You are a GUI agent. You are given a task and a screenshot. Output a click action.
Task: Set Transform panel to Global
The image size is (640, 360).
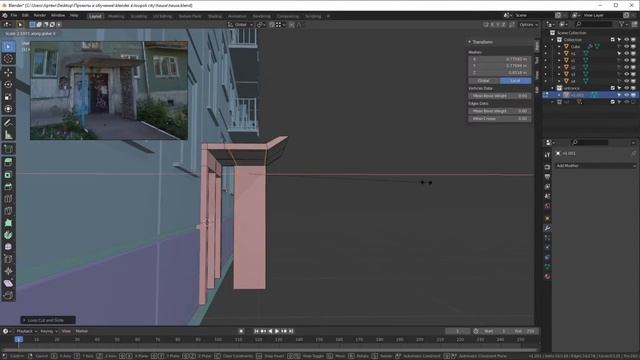click(484, 81)
